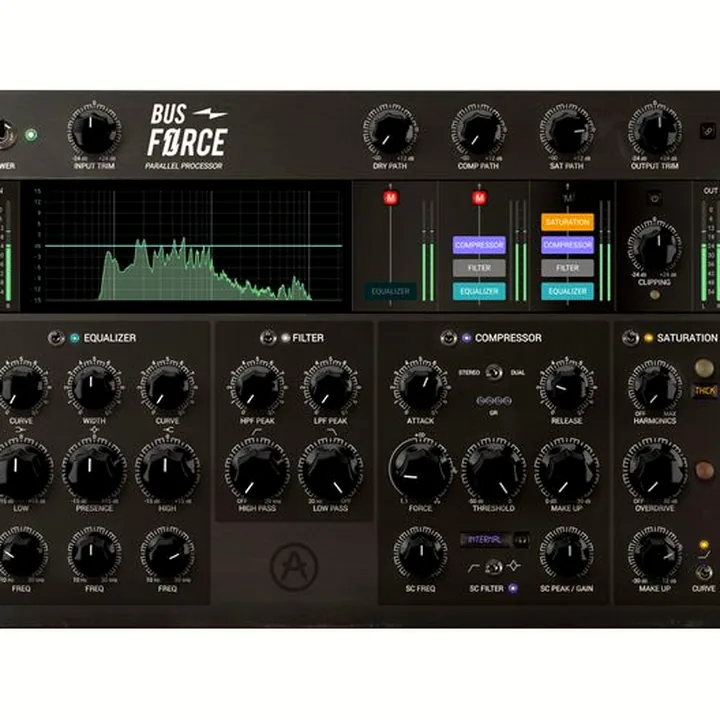This screenshot has width=720, height=720.
Task: Select the FILTER block in the comp path column
Action: click(x=479, y=268)
